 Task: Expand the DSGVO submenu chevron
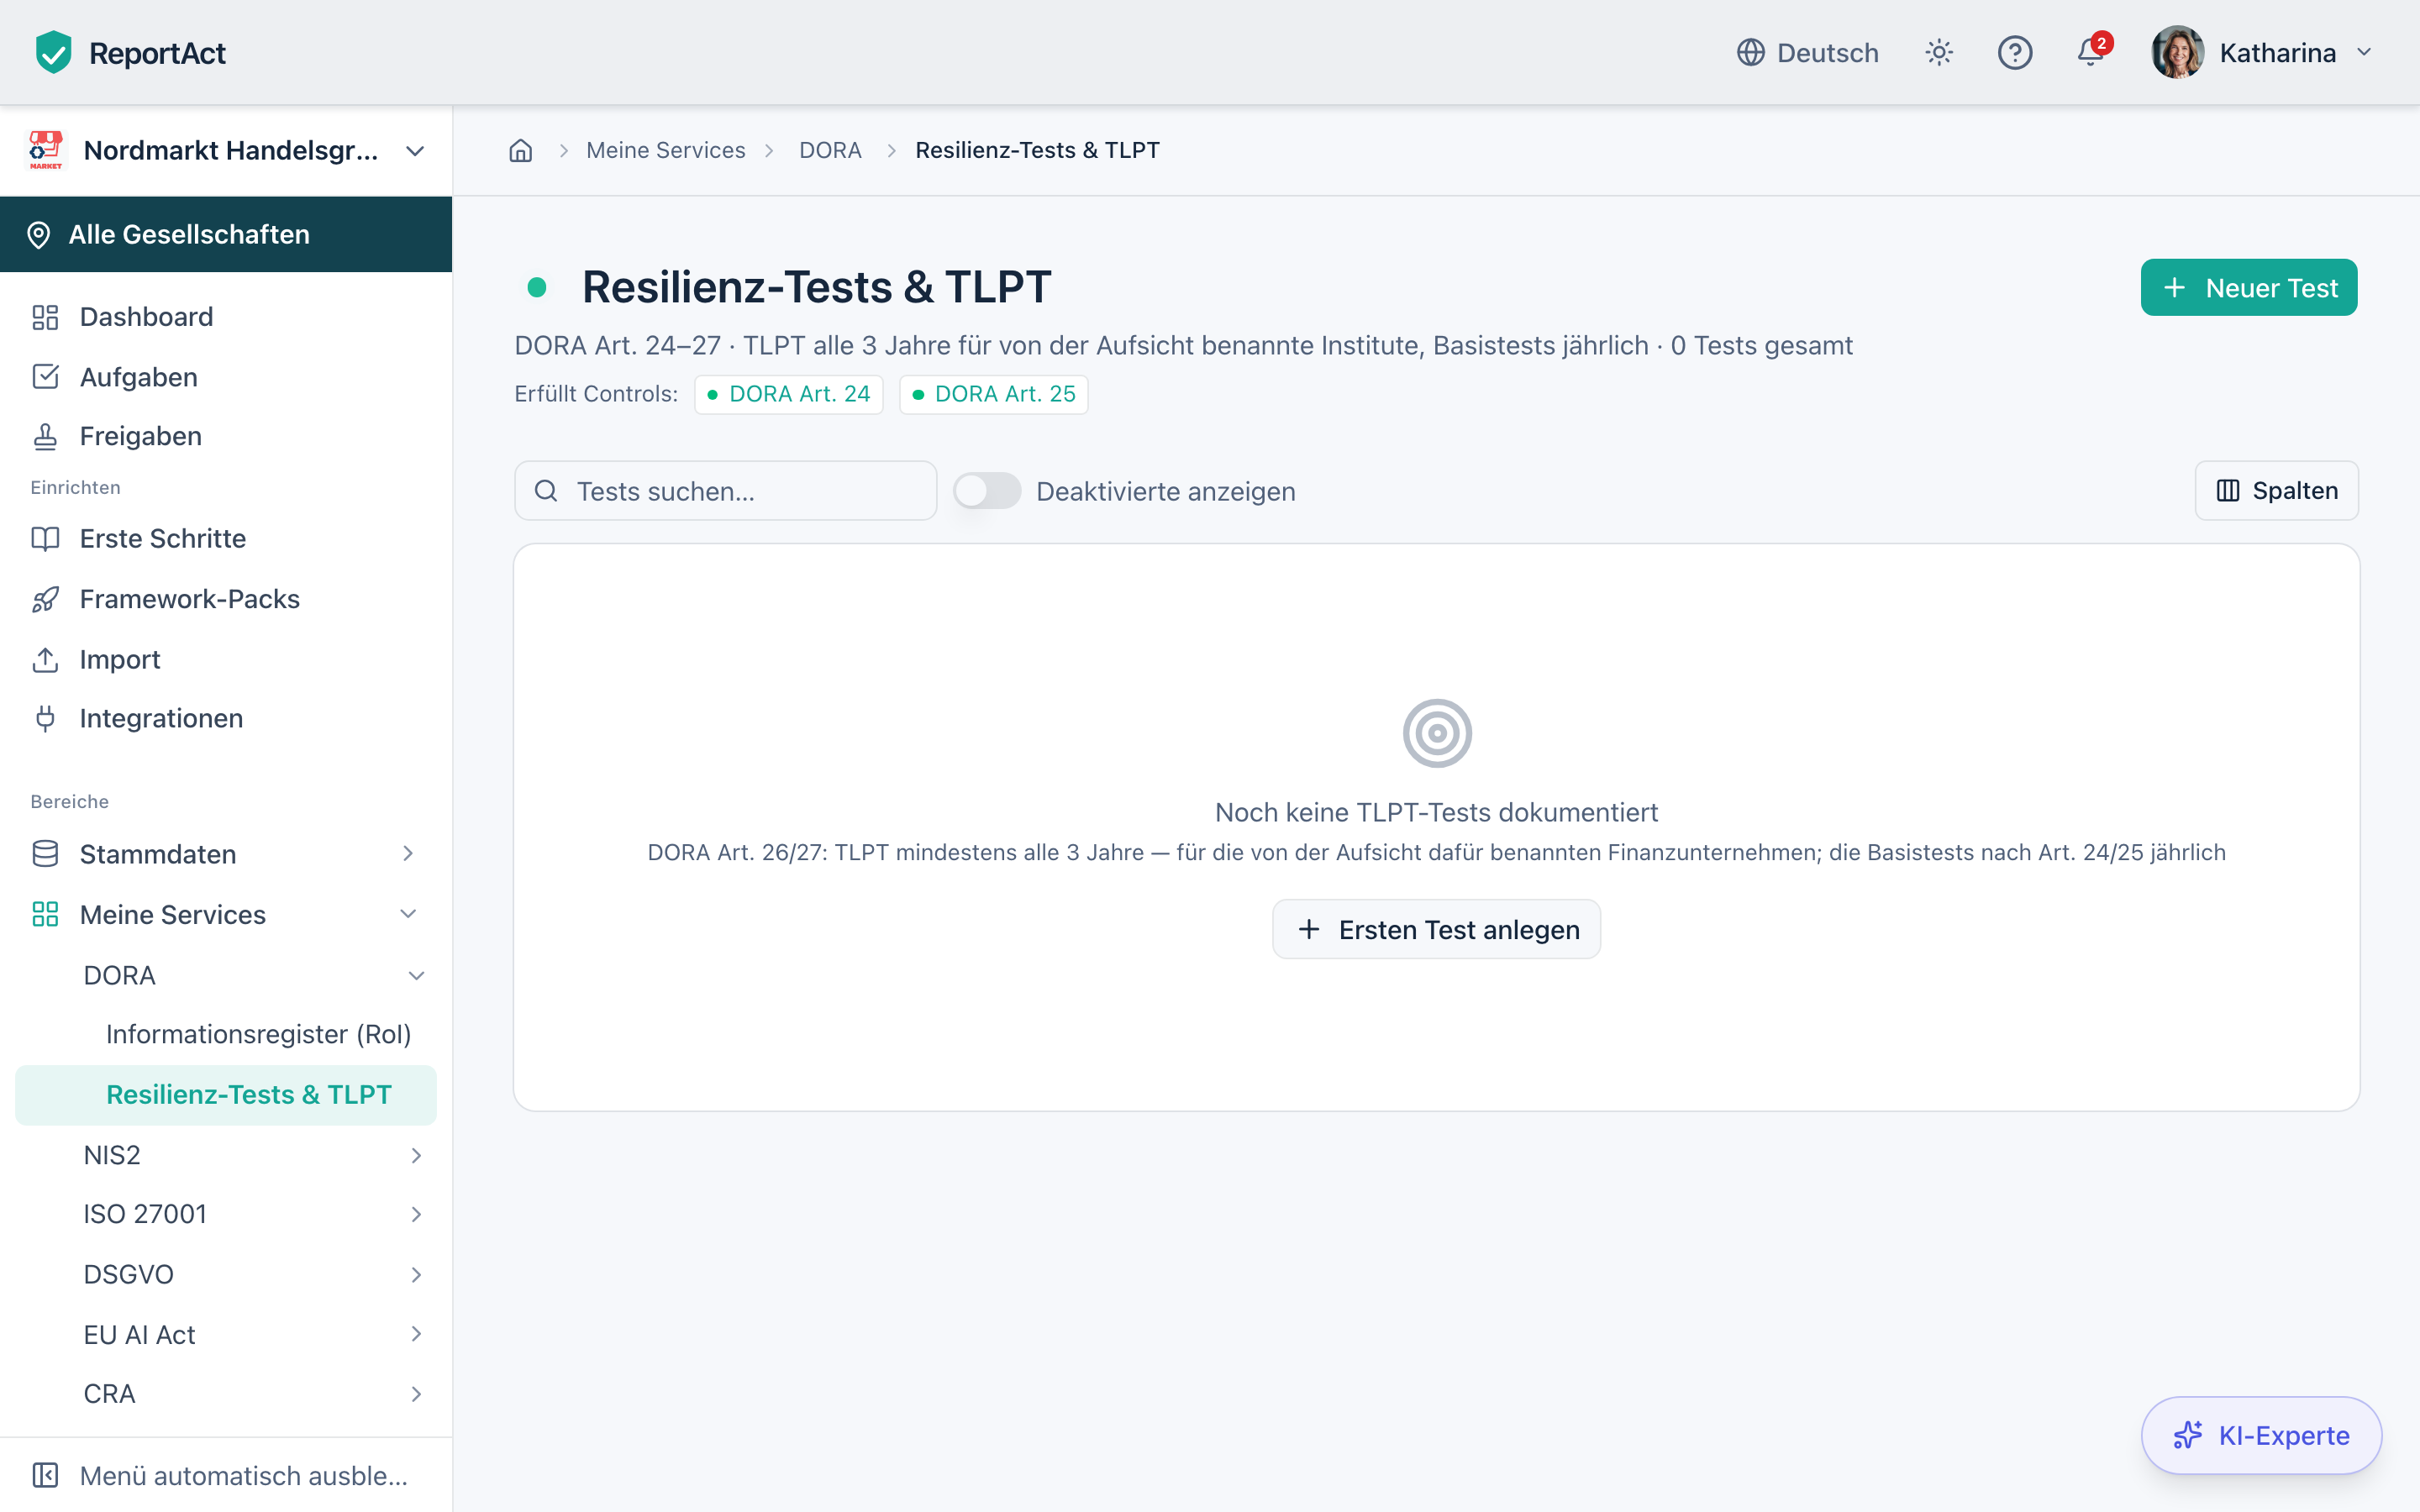click(416, 1274)
